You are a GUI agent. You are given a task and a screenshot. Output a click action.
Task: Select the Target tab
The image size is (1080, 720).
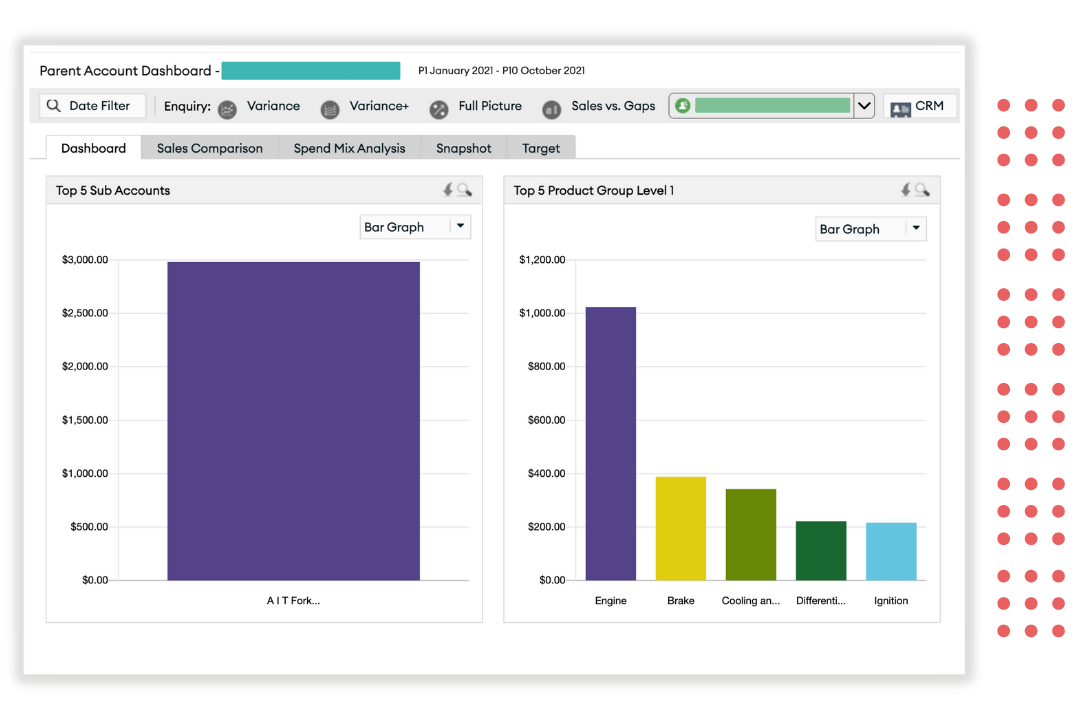pos(541,148)
